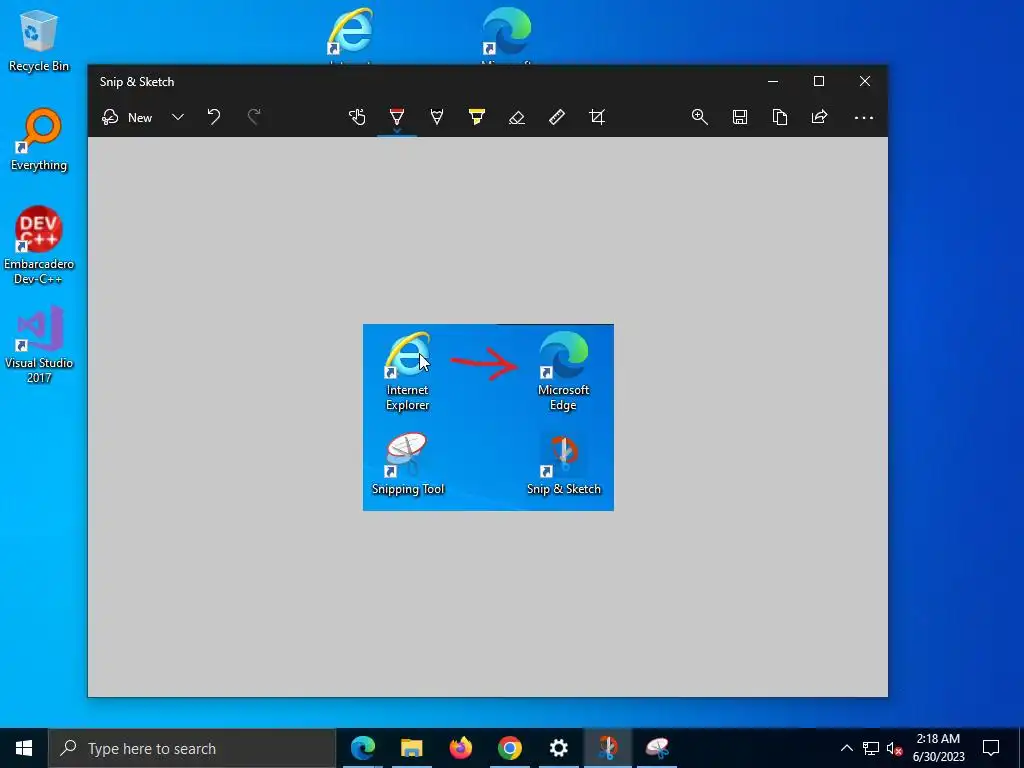1024x768 pixels.
Task: Open the Zoom control
Action: click(x=699, y=118)
